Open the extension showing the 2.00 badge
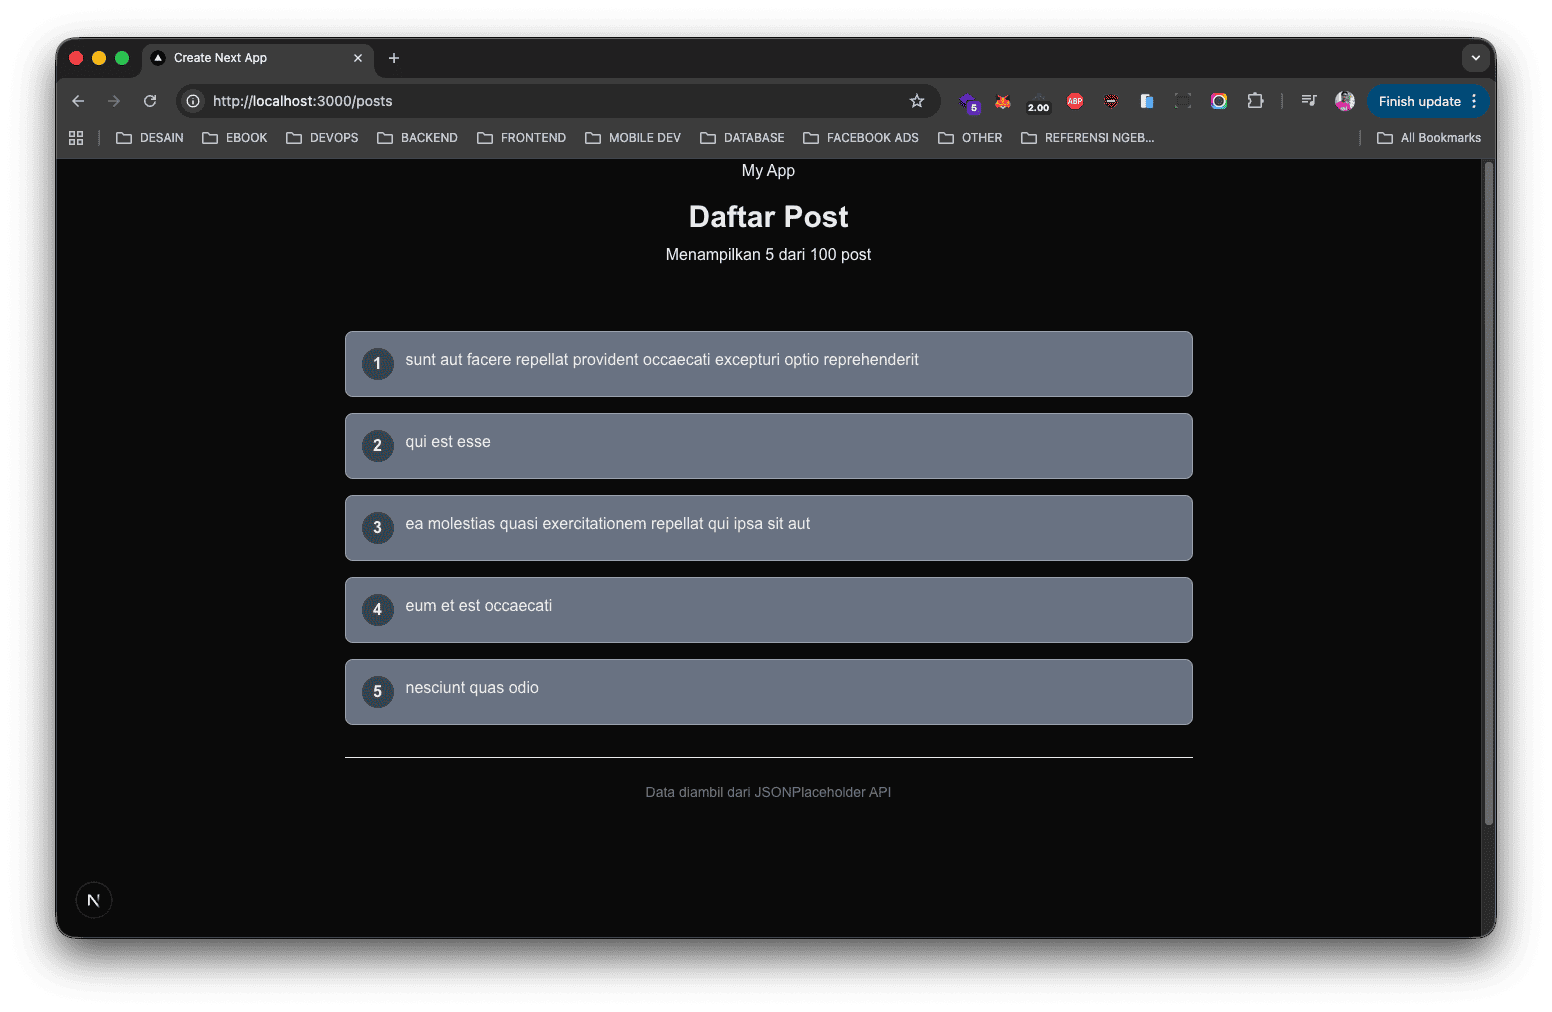 (x=1038, y=101)
